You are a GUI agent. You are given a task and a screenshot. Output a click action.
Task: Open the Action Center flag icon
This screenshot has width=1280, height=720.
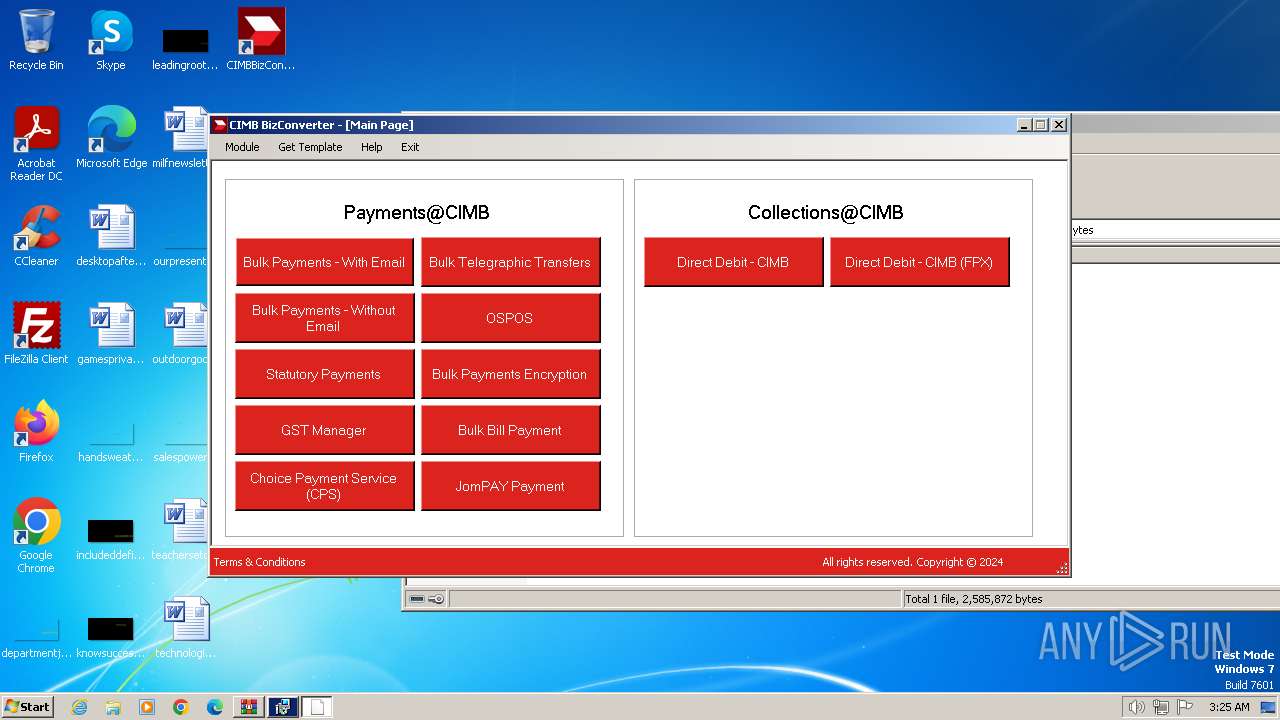click(1185, 707)
